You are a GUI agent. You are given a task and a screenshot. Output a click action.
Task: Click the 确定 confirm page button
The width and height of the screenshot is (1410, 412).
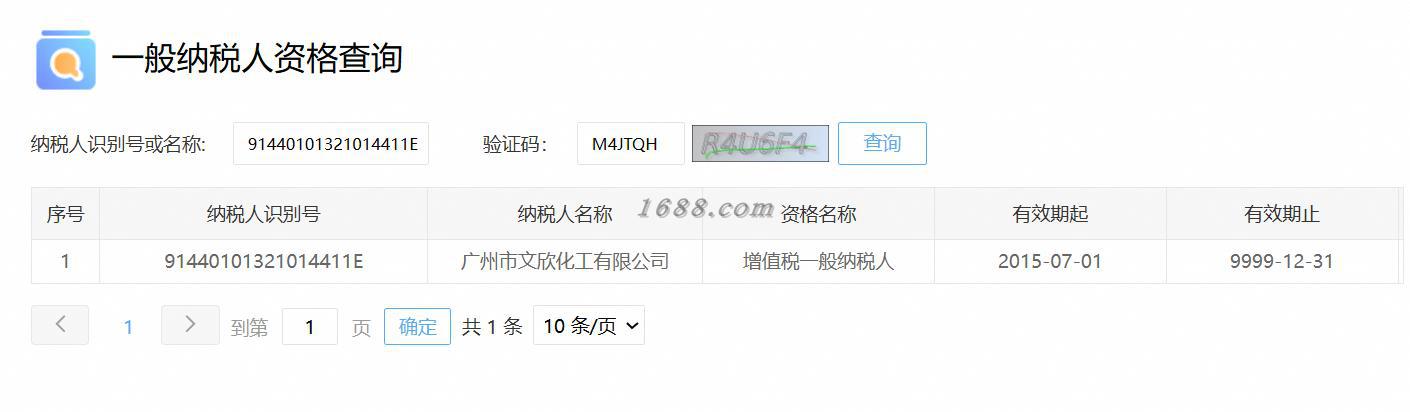click(x=418, y=327)
